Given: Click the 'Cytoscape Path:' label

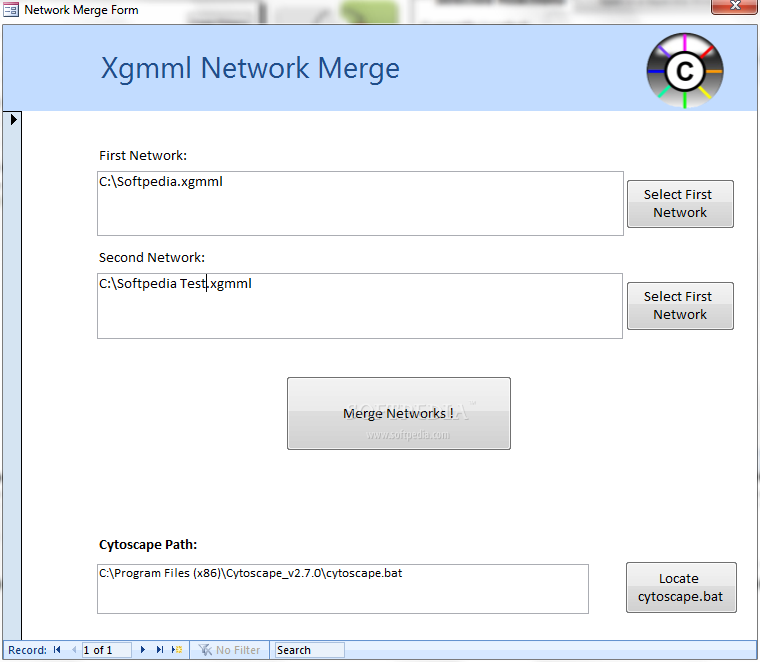Looking at the screenshot, I should [x=148, y=545].
